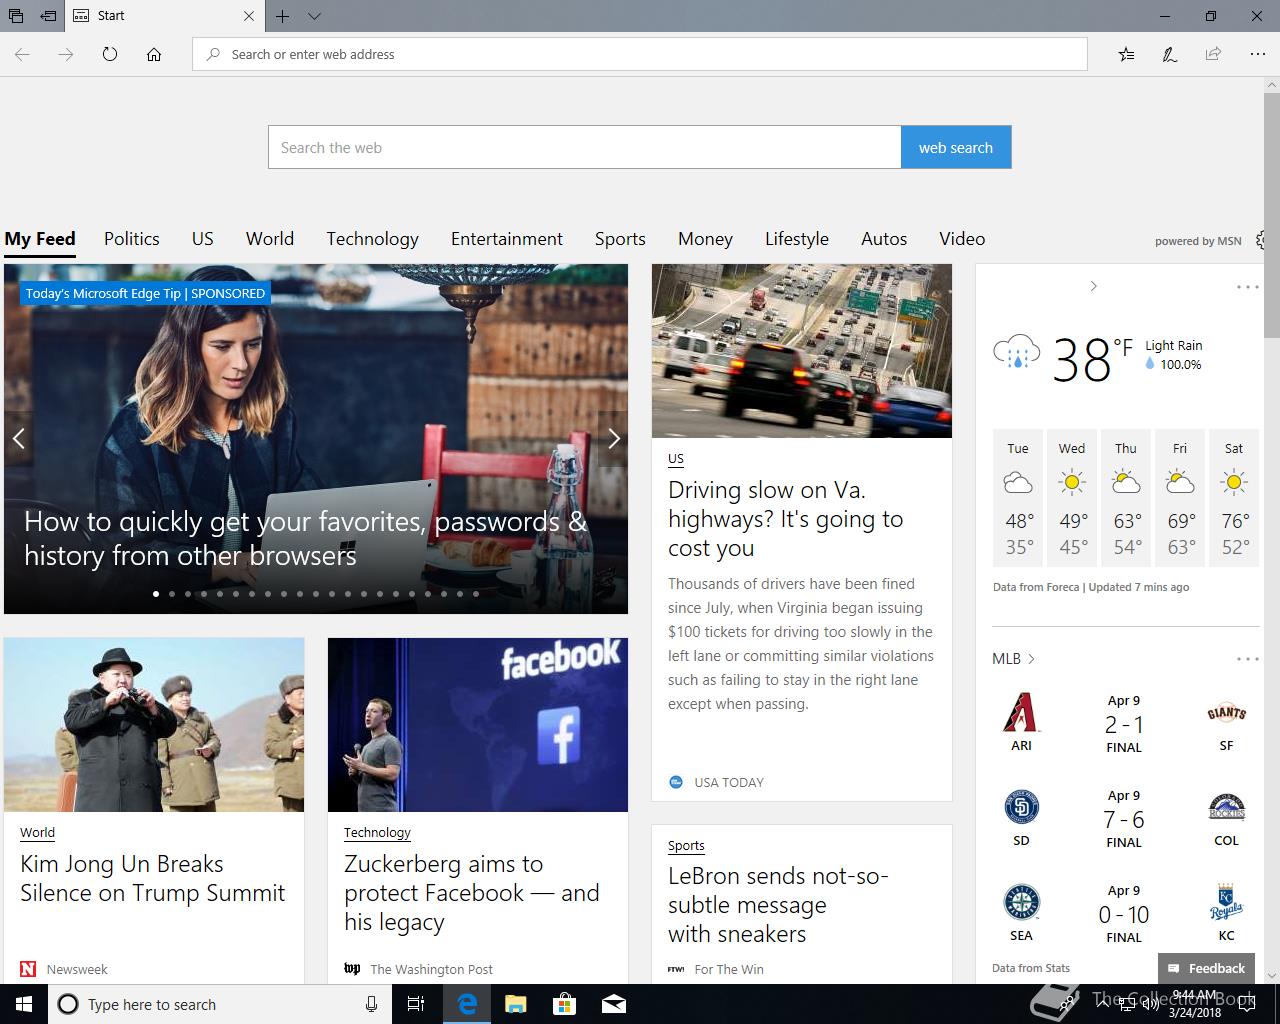The image size is (1280, 1024).
Task: Click the web search button
Action: (956, 147)
